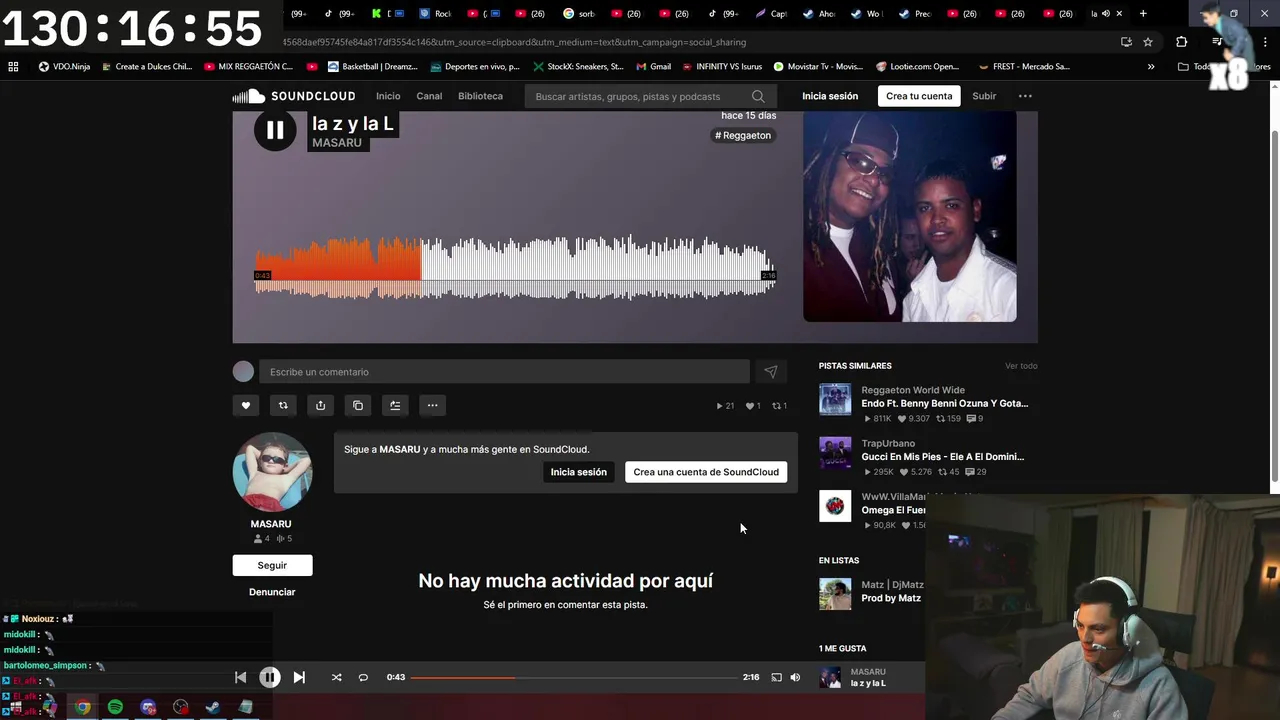Screen dimensions: 1280x720
Task: Toggle shuffle in the bottom player
Action: (336, 677)
